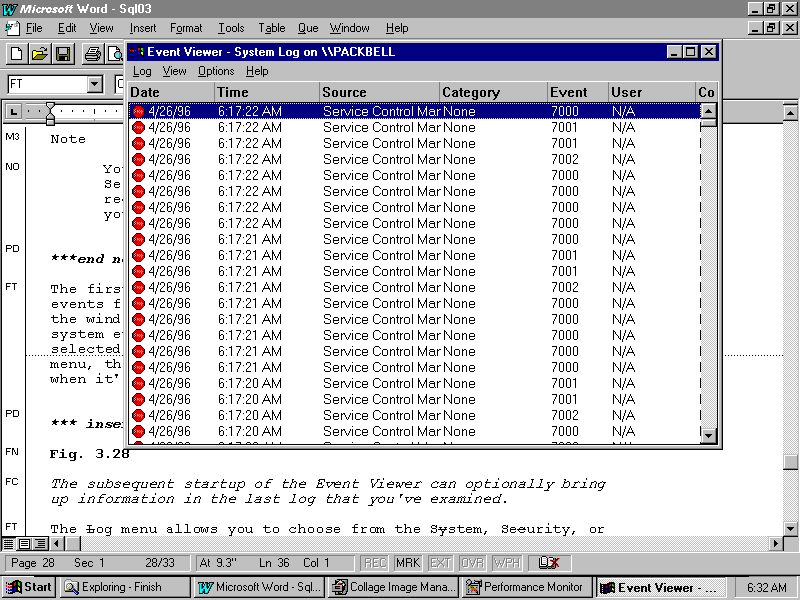Toggle the MRK revision marking indicator
Image resolution: width=800 pixels, height=600 pixels.
(407, 563)
